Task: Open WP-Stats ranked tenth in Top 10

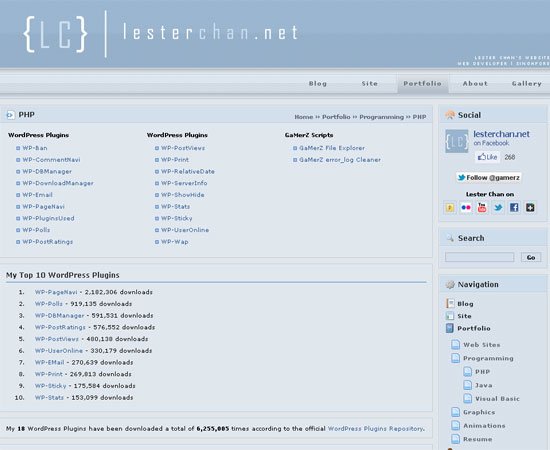Action: point(49,397)
